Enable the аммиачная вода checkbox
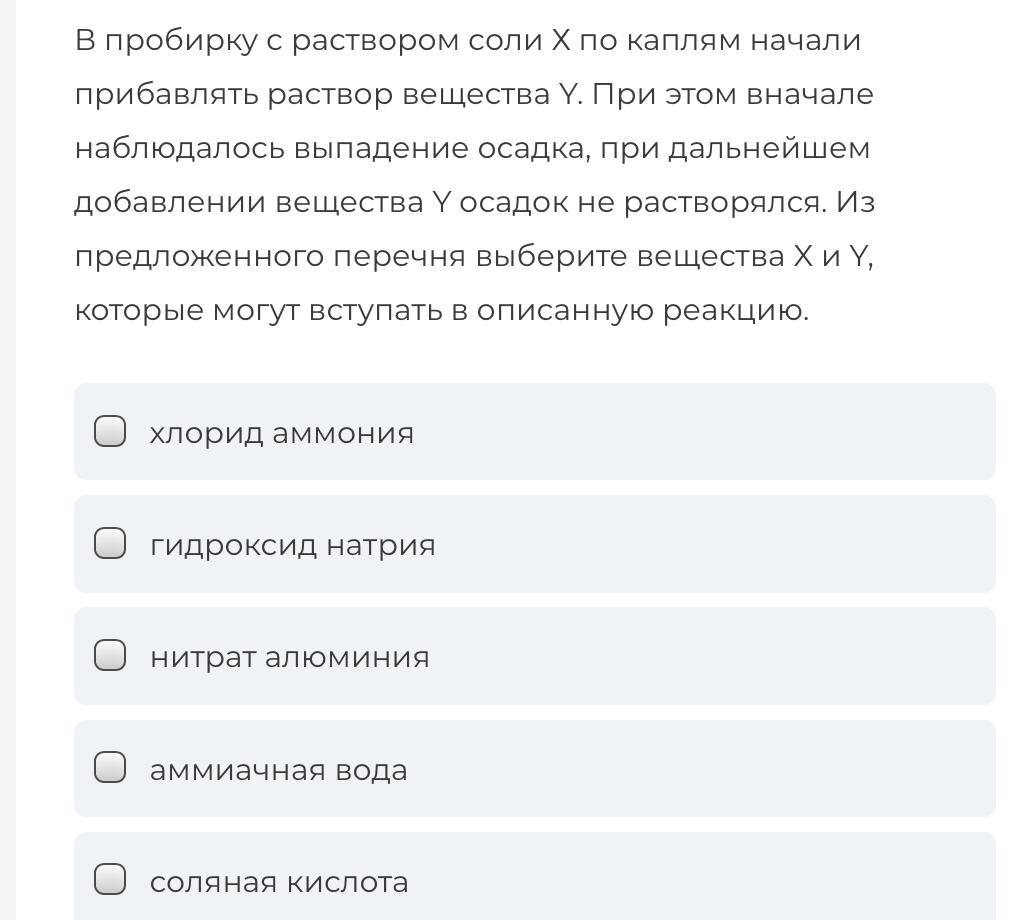The width and height of the screenshot is (1036, 920). (x=110, y=767)
